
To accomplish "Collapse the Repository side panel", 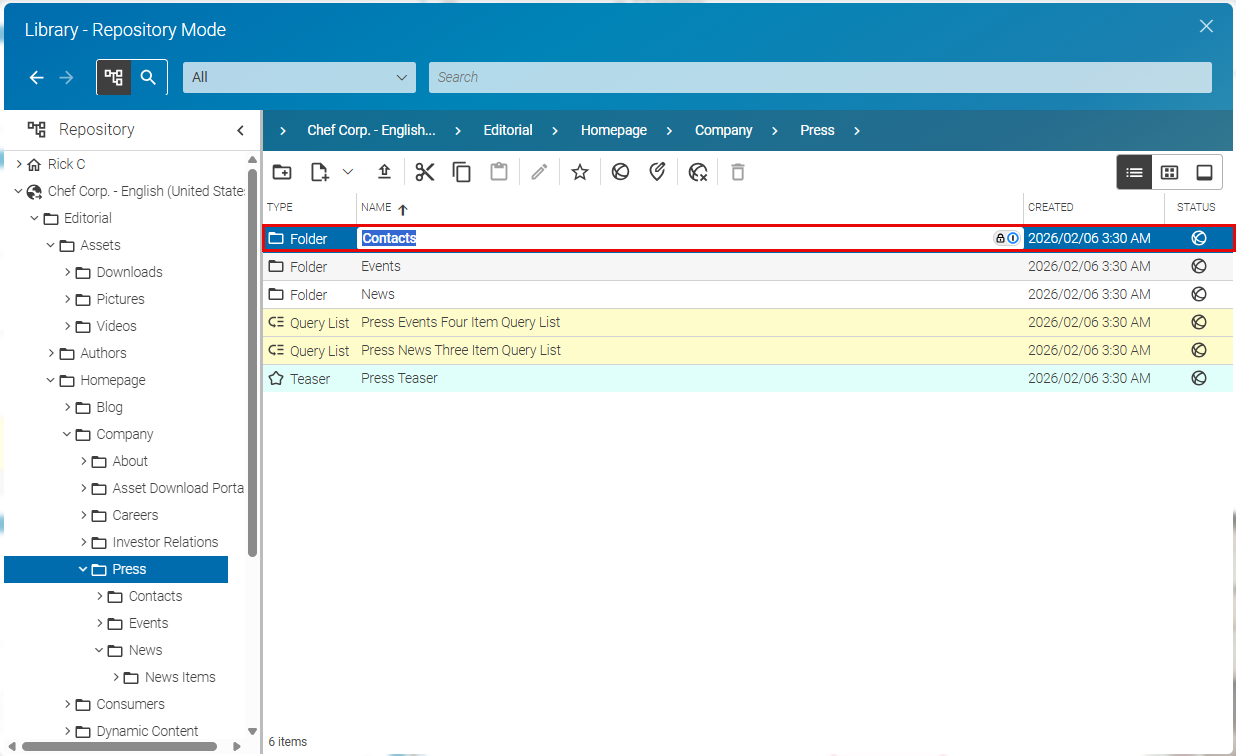I will [240, 130].
